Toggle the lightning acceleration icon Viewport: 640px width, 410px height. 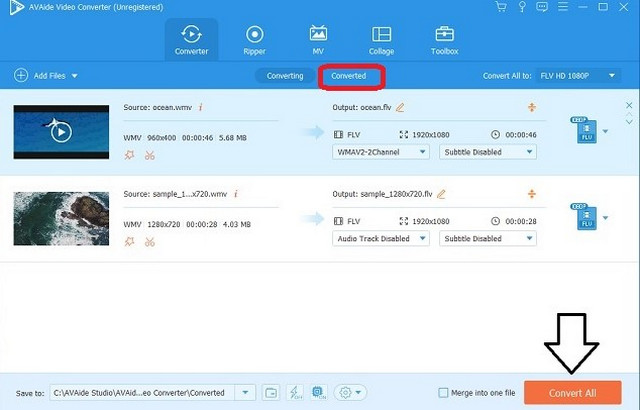pyautogui.click(x=295, y=393)
